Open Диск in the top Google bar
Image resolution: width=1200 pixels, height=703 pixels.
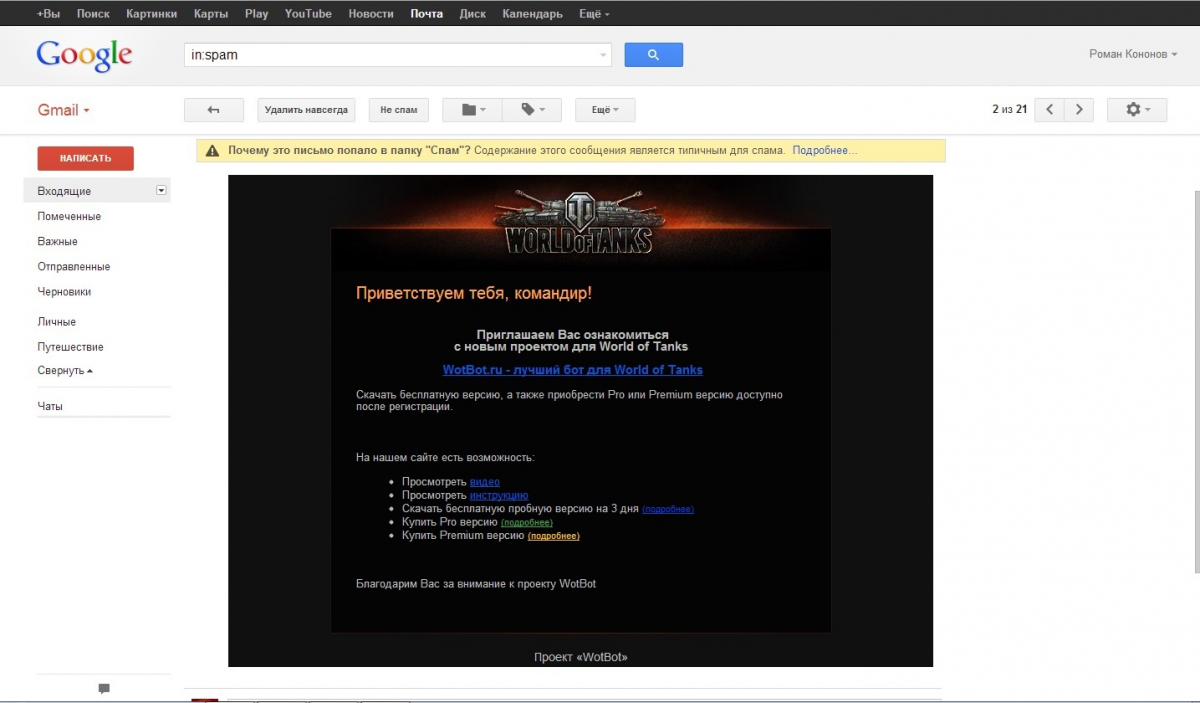tap(472, 14)
